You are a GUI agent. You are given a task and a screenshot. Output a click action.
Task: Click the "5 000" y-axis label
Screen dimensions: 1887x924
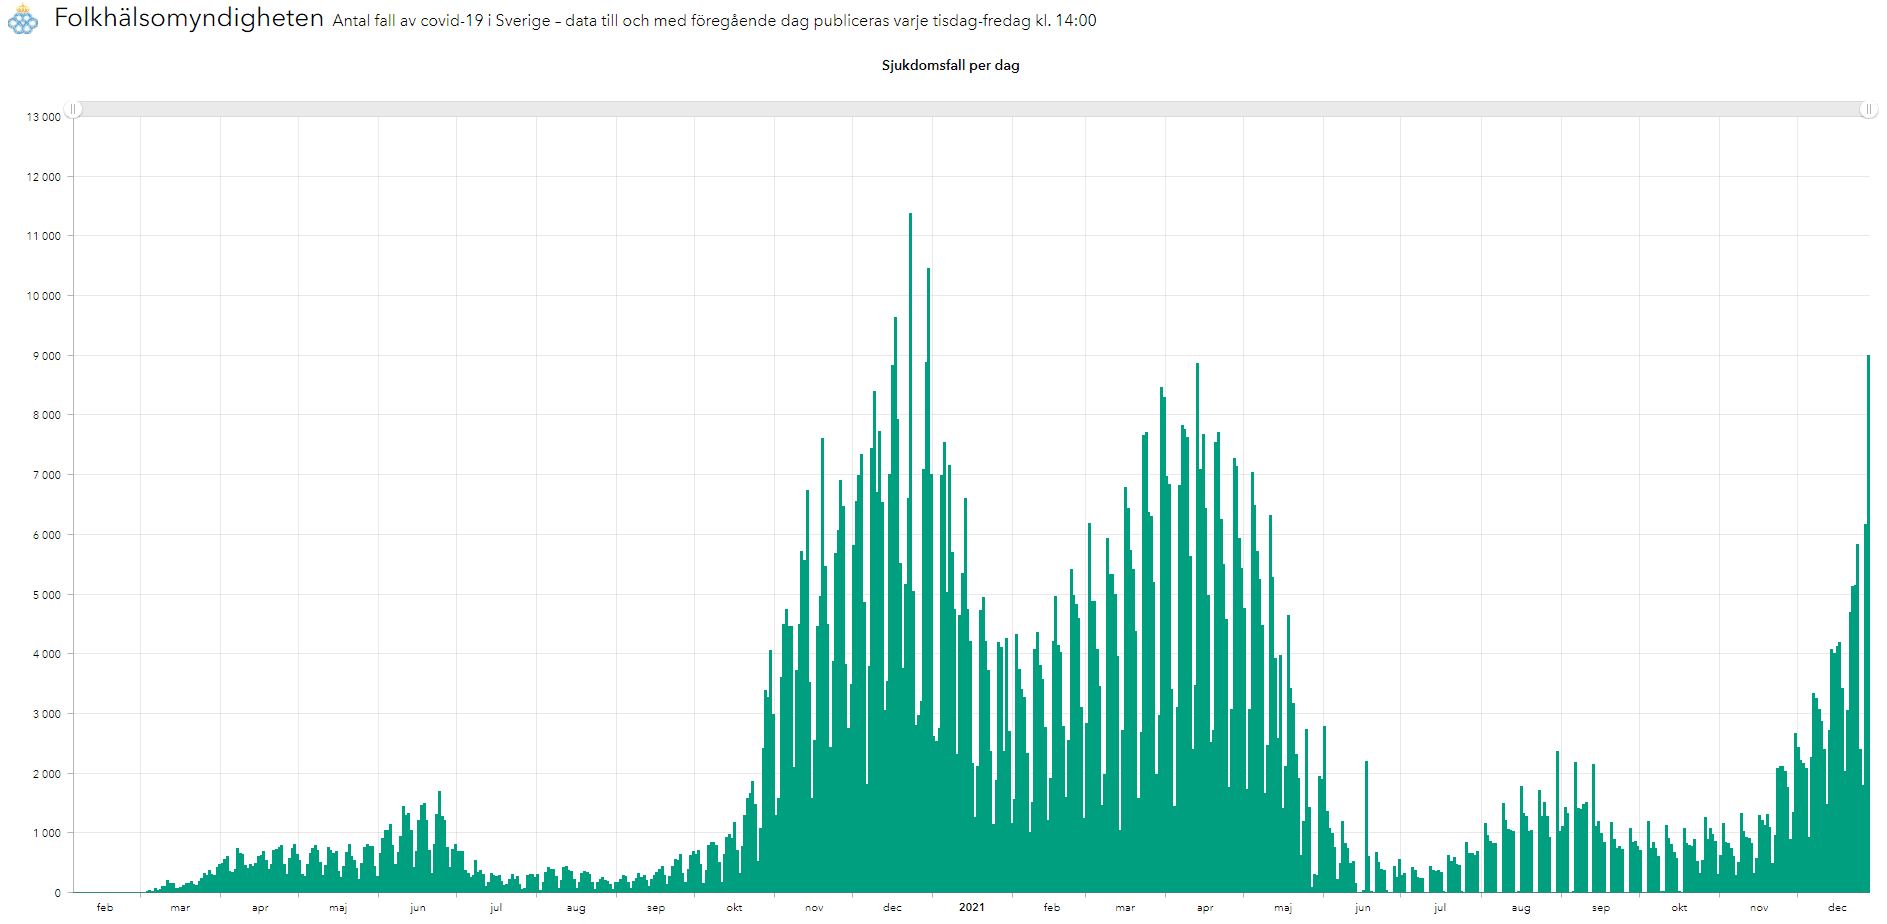click(x=46, y=595)
